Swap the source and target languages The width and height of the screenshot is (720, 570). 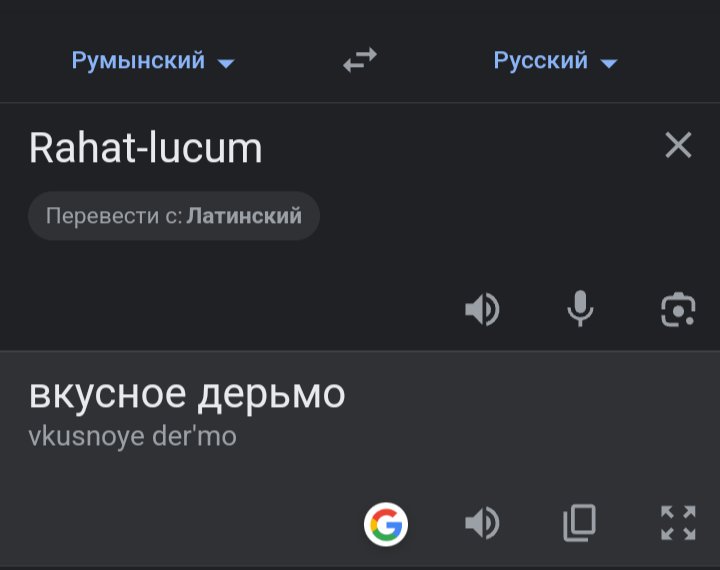coord(360,61)
